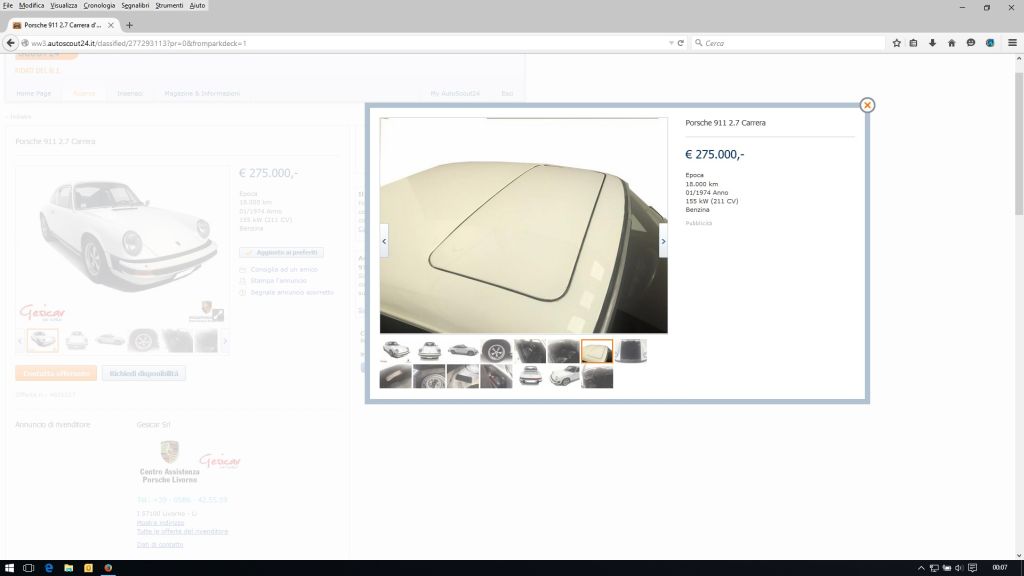The image size is (1024, 576).
Task: Open the Firefox Hello chat icon
Action: [971, 43]
